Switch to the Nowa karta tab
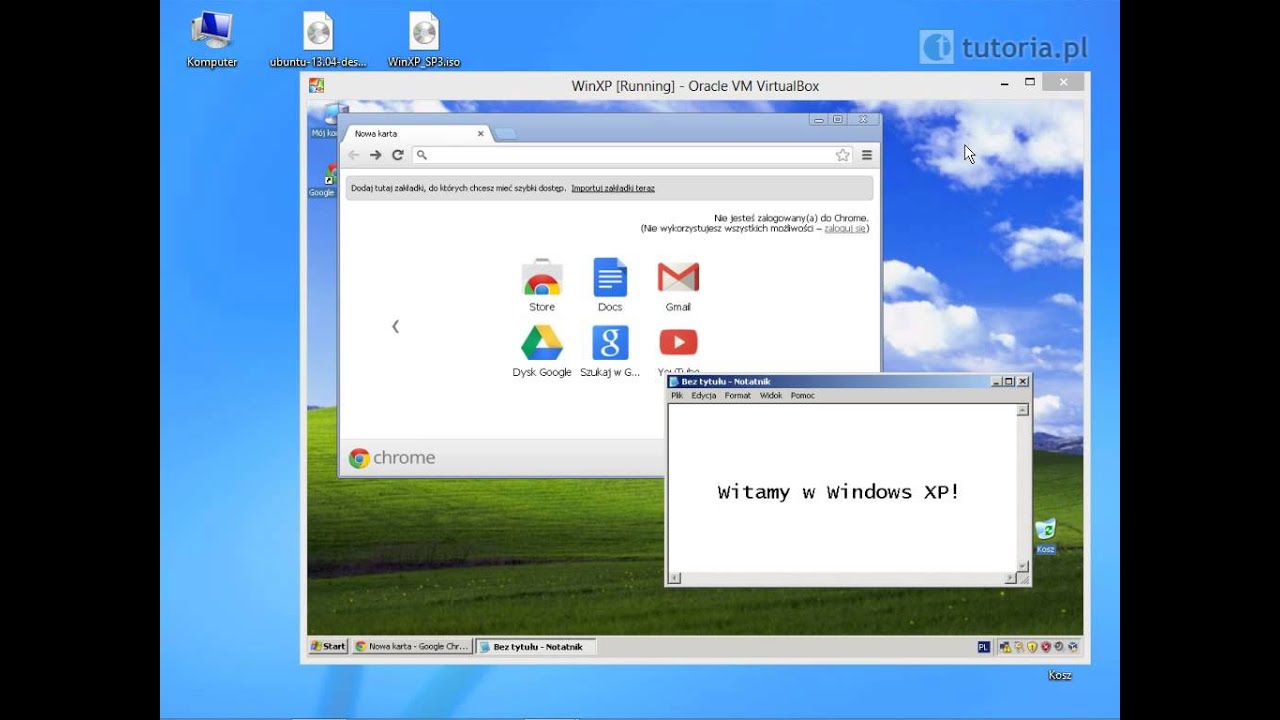 pyautogui.click(x=415, y=133)
